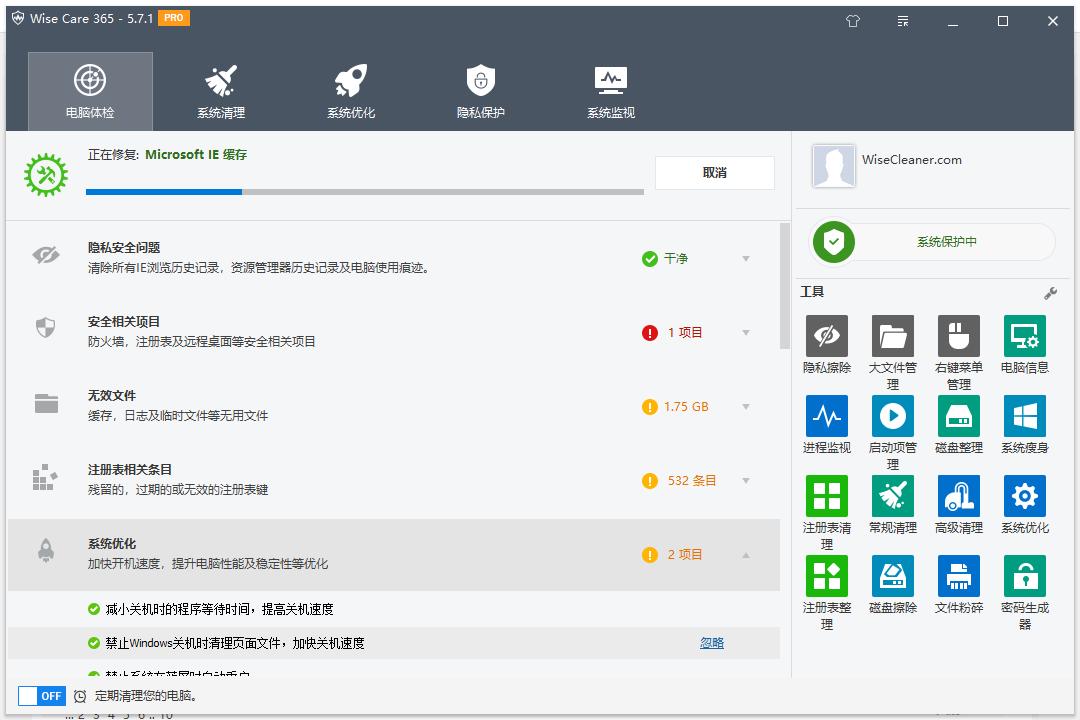Open the 进程监视 process monitor tool
This screenshot has height=720, width=1080.
pyautogui.click(x=826, y=416)
